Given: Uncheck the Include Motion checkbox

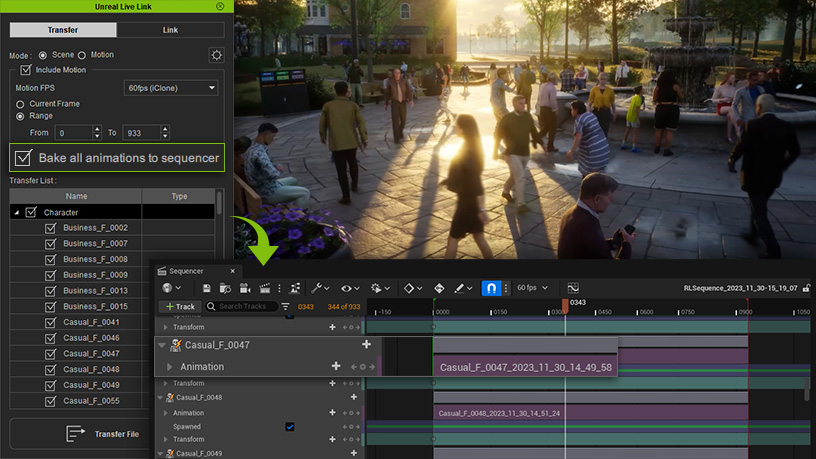Looking at the screenshot, I should pyautogui.click(x=26, y=70).
